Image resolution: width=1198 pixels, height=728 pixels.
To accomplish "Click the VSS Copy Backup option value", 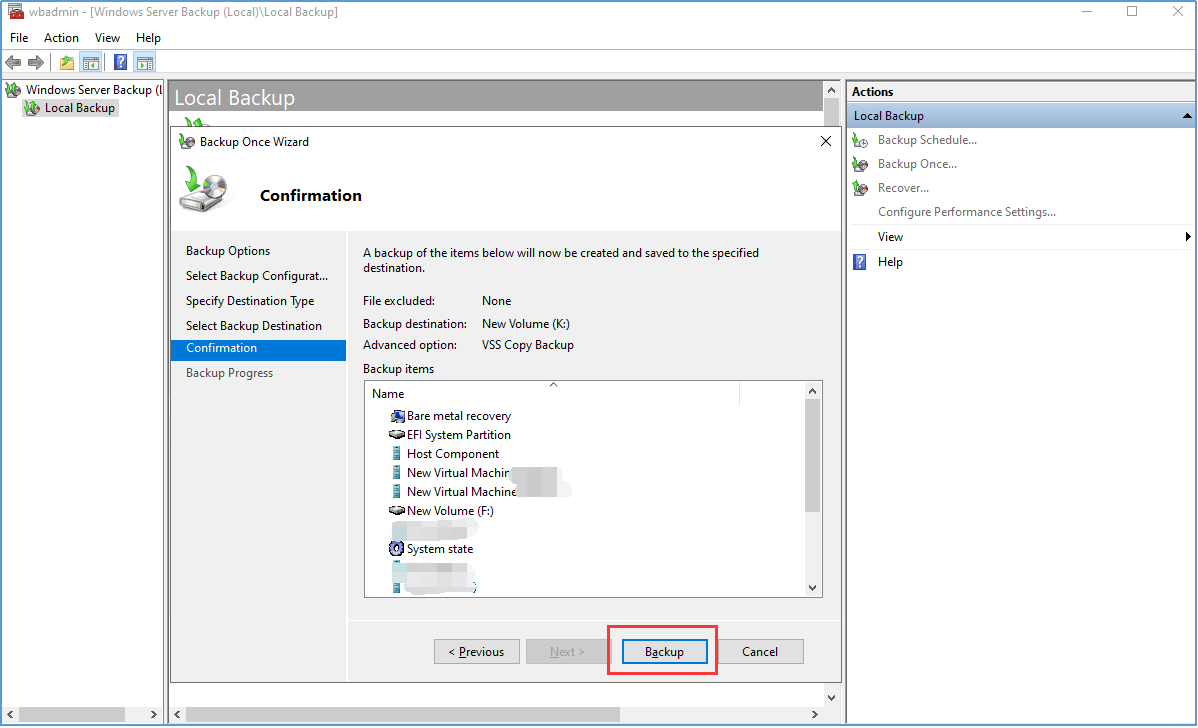I will click(x=528, y=345).
